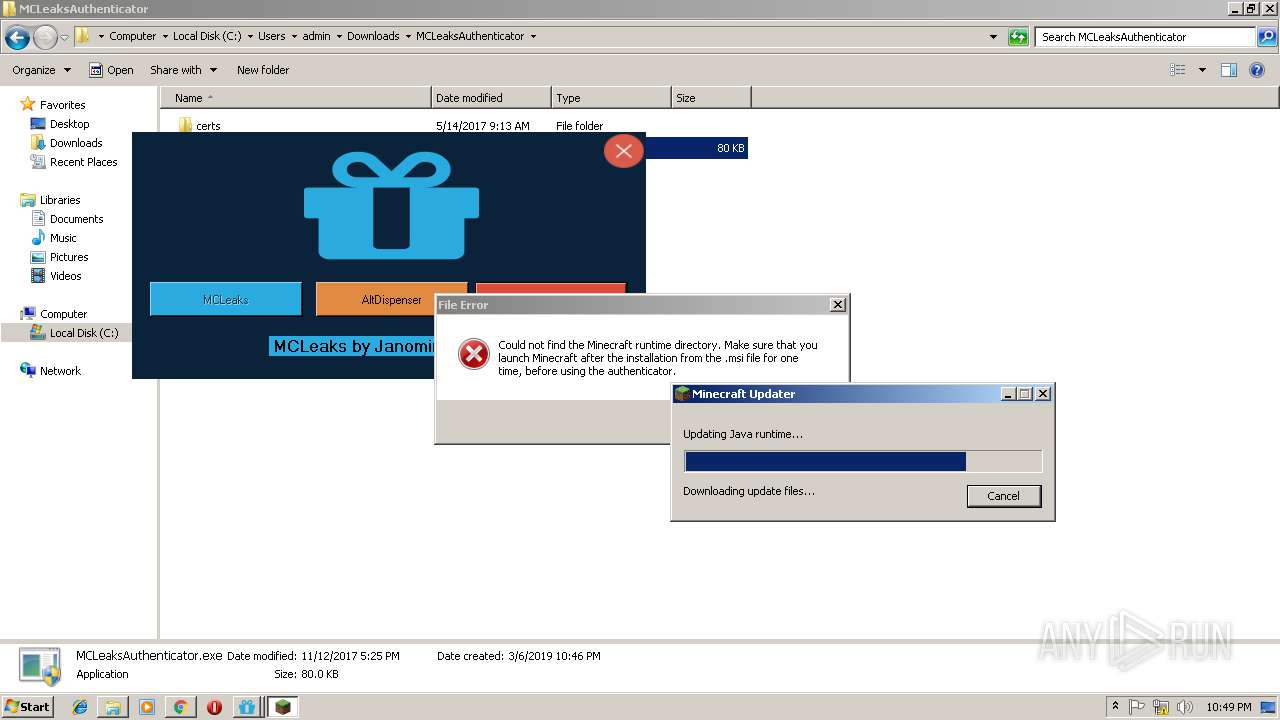
Task: Click the certs folder icon
Action: (x=184, y=125)
